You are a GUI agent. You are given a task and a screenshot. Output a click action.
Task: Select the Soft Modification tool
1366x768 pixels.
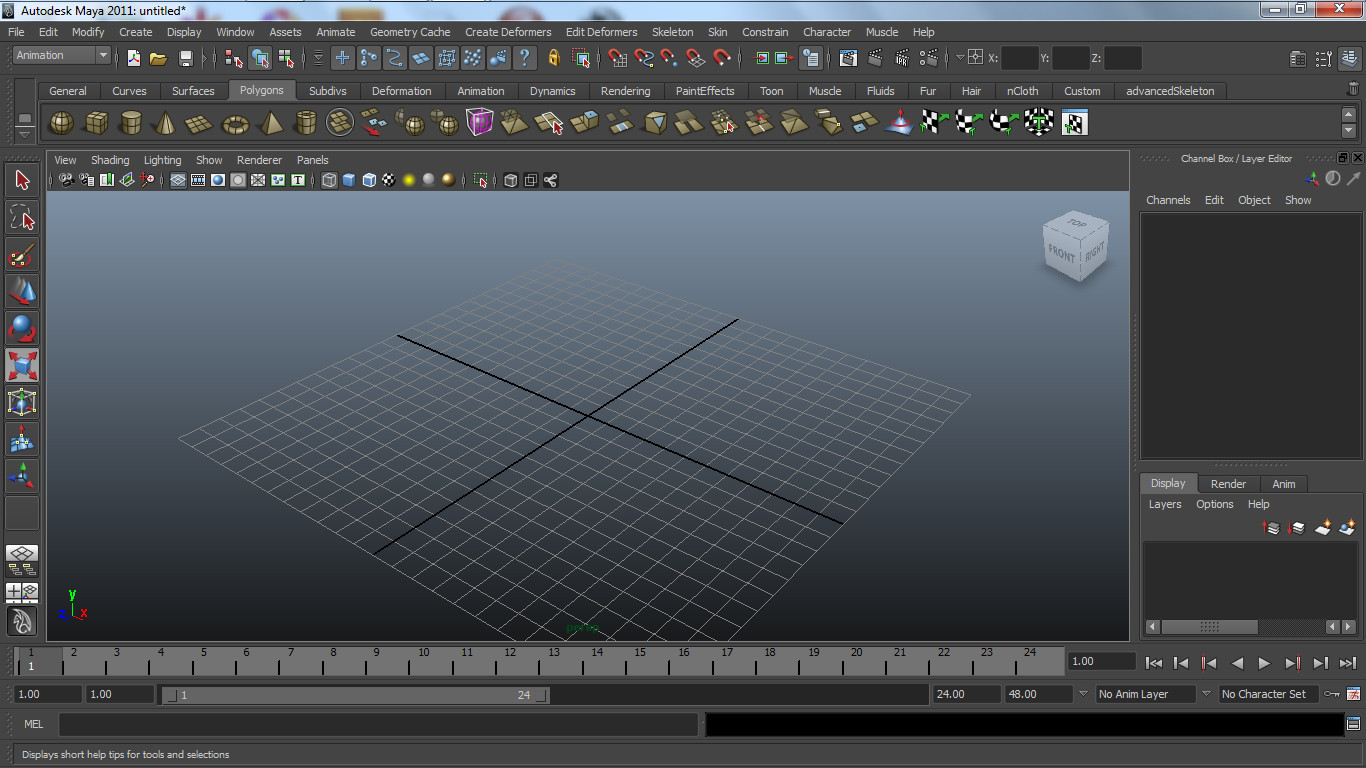click(x=22, y=439)
